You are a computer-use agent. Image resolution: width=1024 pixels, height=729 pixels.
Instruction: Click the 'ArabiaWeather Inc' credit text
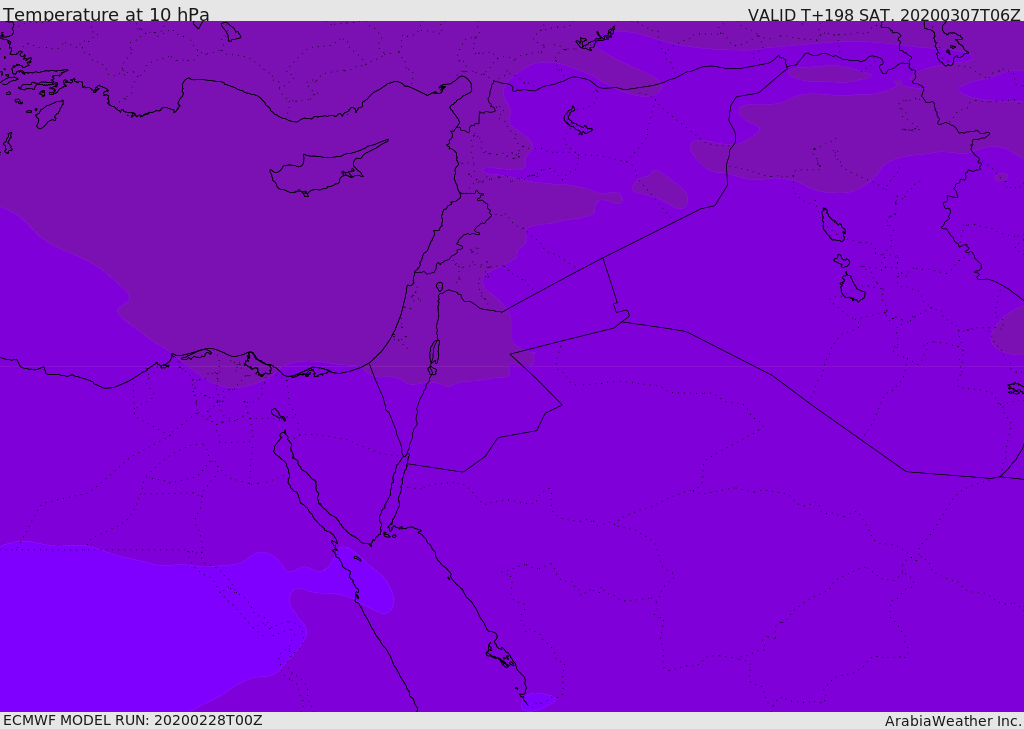tap(953, 721)
